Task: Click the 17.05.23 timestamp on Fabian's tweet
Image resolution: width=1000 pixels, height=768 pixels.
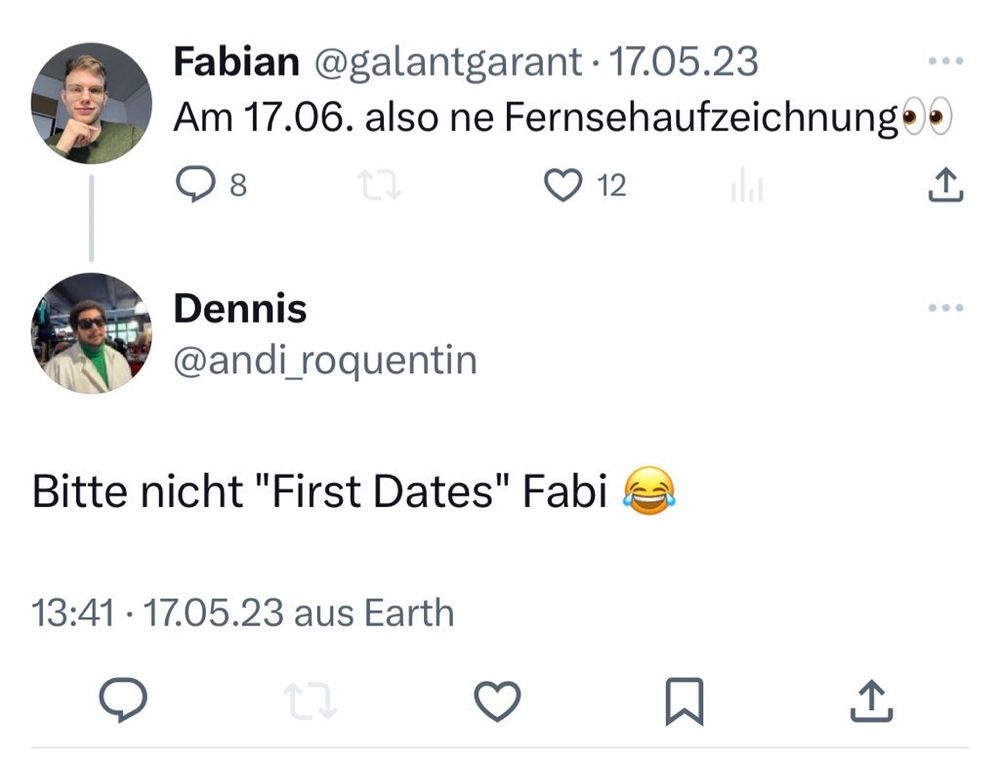Action: coord(686,60)
